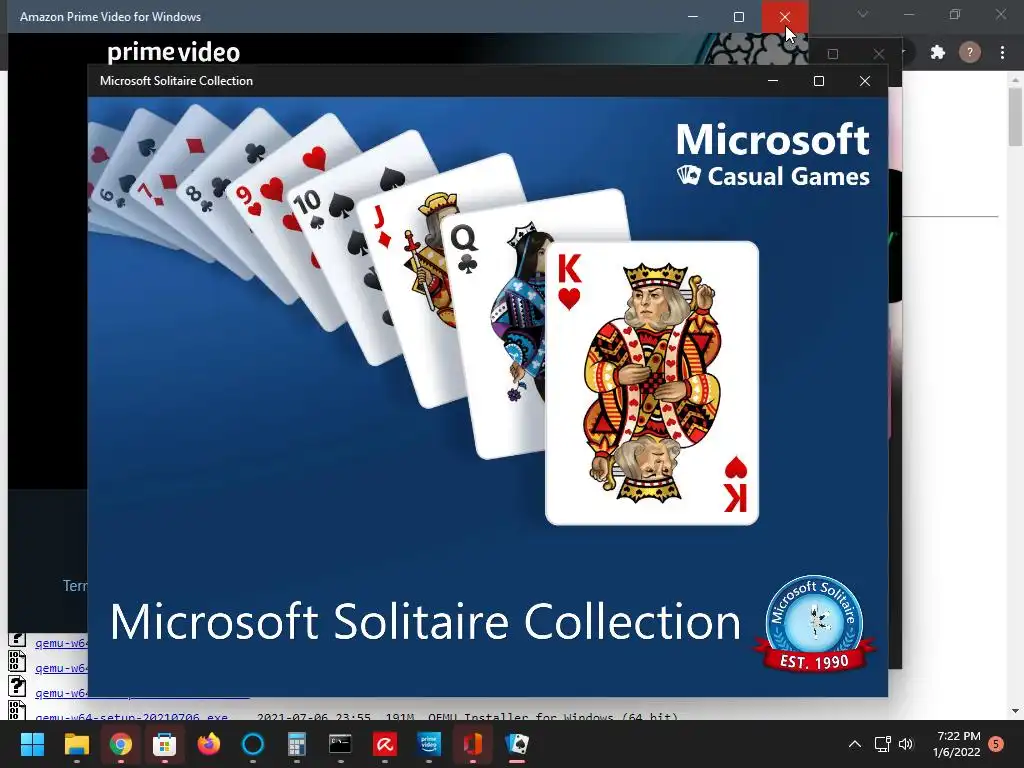Open the Calculator taskbar icon
Viewport: 1024px width, 768px height.
point(296,744)
